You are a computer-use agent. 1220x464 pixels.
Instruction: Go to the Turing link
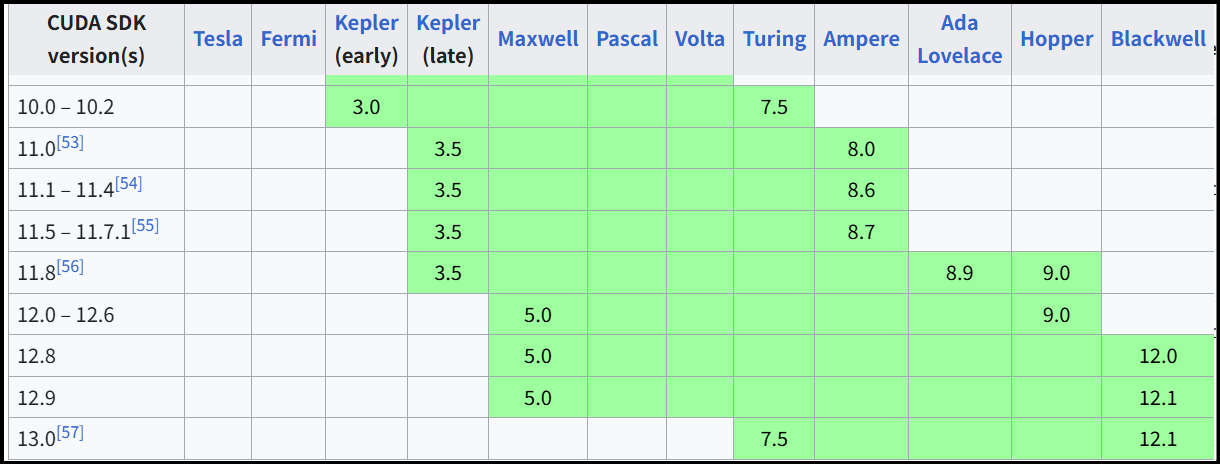[774, 39]
